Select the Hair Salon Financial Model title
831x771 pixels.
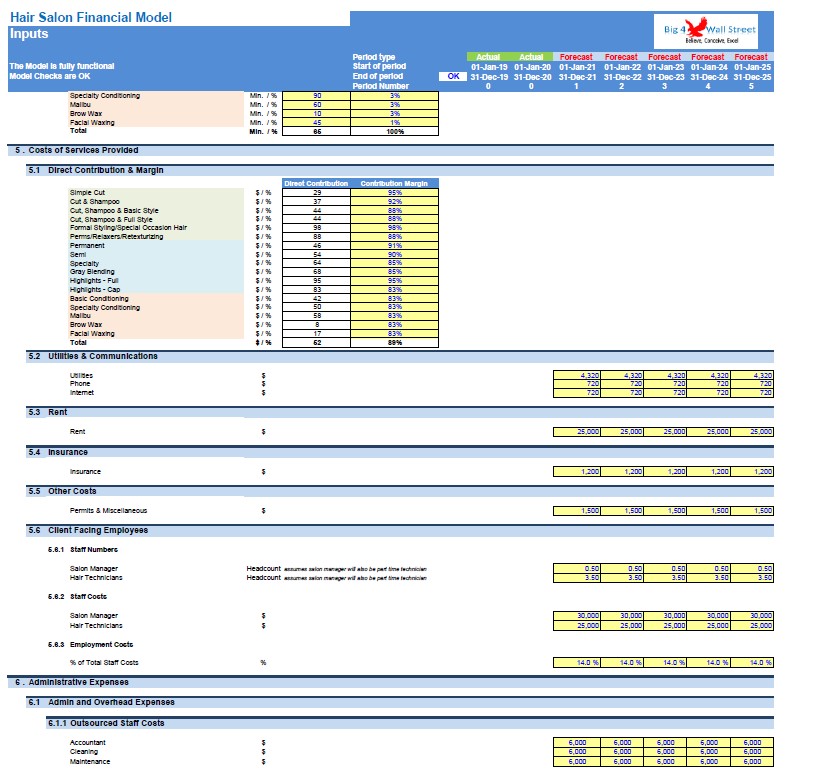[x=91, y=17]
